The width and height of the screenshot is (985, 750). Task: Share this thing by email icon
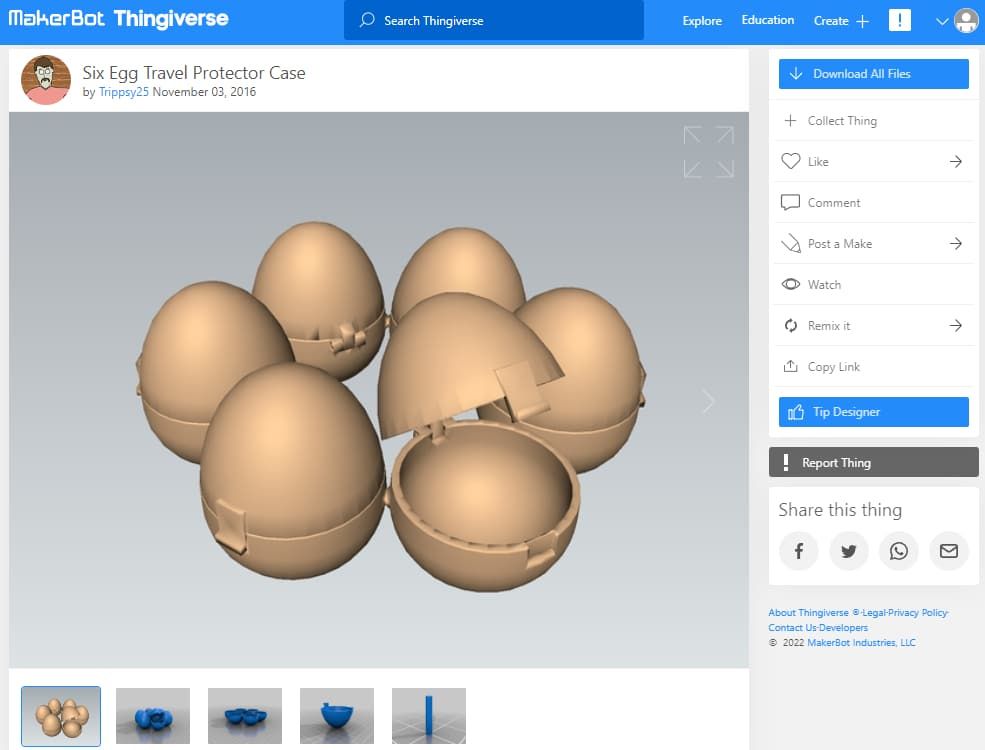pyautogui.click(x=948, y=551)
